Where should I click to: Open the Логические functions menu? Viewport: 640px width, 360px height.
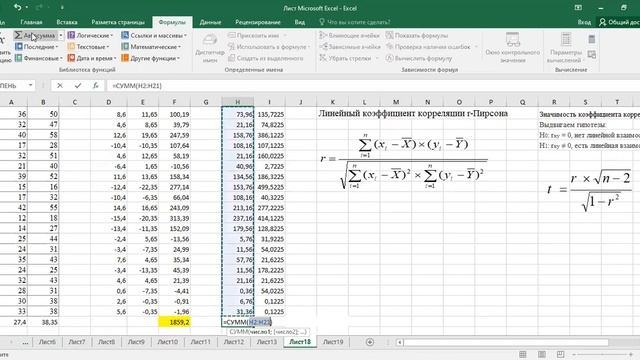tap(91, 36)
